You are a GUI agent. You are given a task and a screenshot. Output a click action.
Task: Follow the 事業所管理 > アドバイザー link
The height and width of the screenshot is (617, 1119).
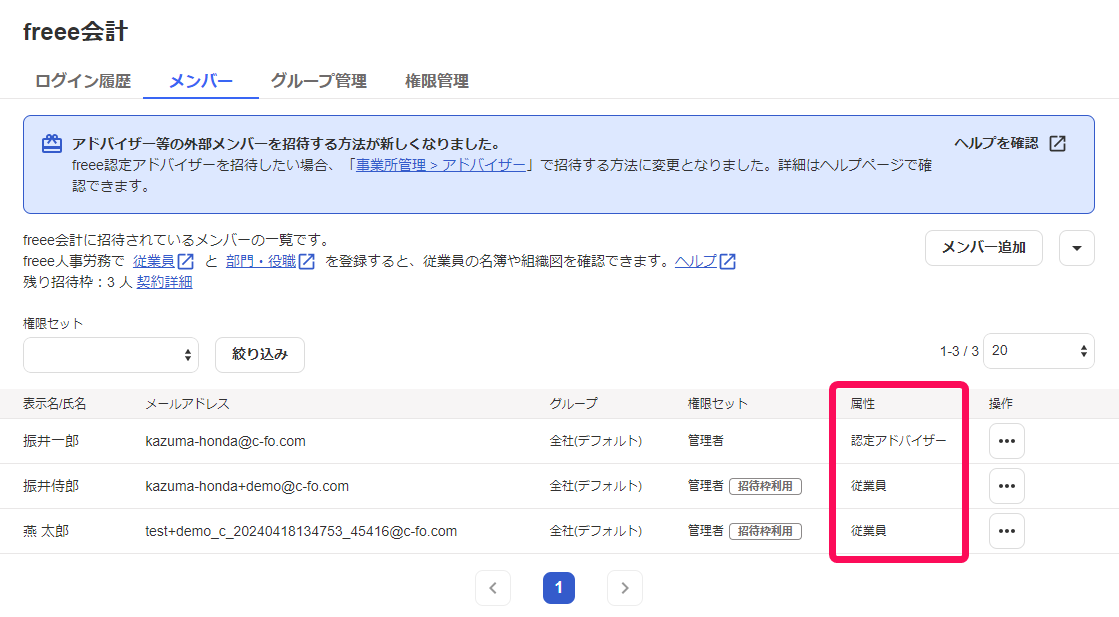pyautogui.click(x=440, y=165)
